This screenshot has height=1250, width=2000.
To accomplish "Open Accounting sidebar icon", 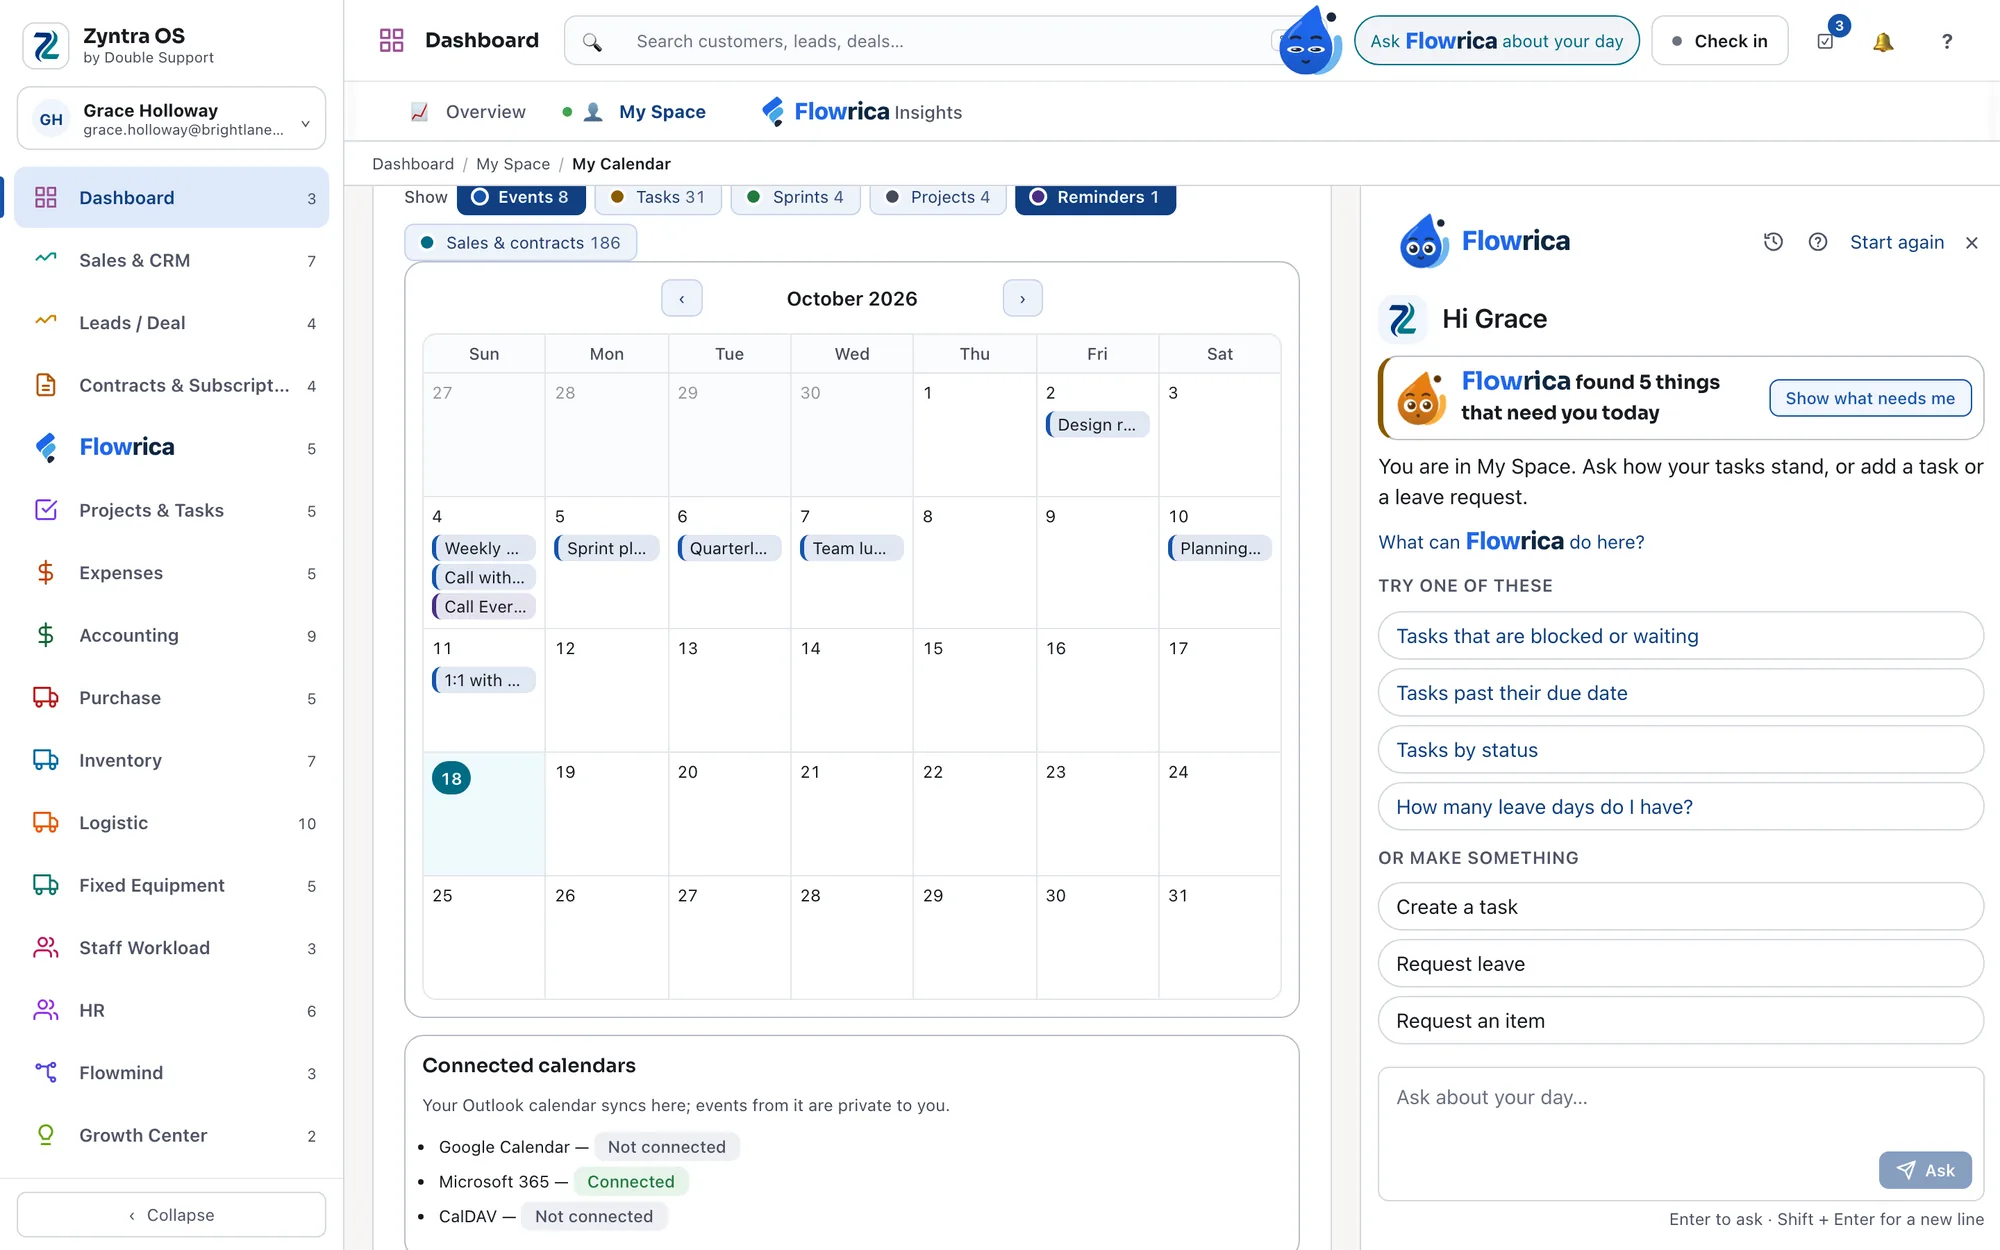I will (46, 635).
